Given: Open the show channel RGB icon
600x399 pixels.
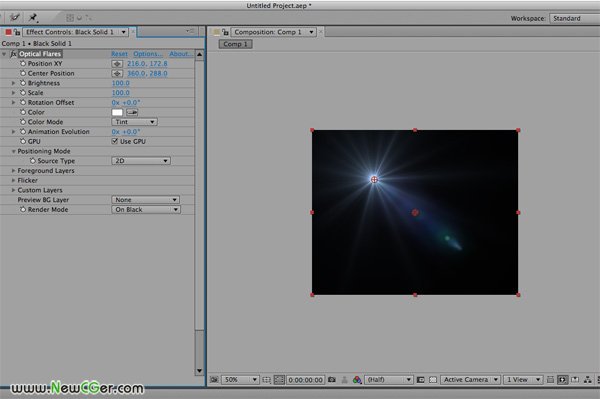Looking at the screenshot, I should coord(357,379).
